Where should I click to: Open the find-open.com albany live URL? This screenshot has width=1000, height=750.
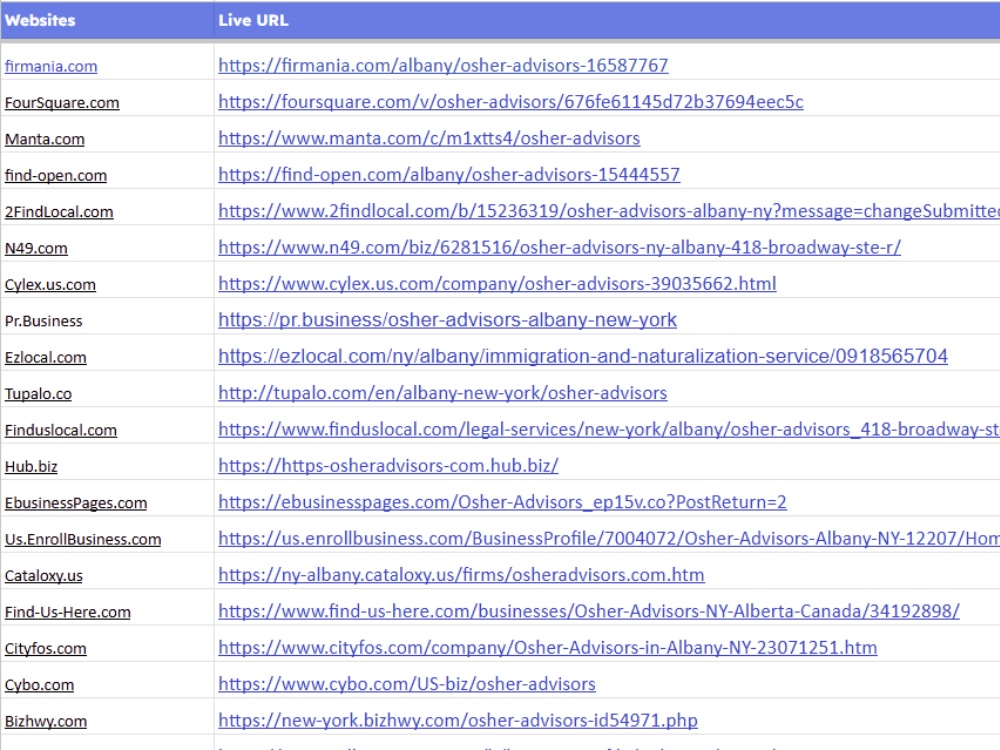[x=449, y=174]
